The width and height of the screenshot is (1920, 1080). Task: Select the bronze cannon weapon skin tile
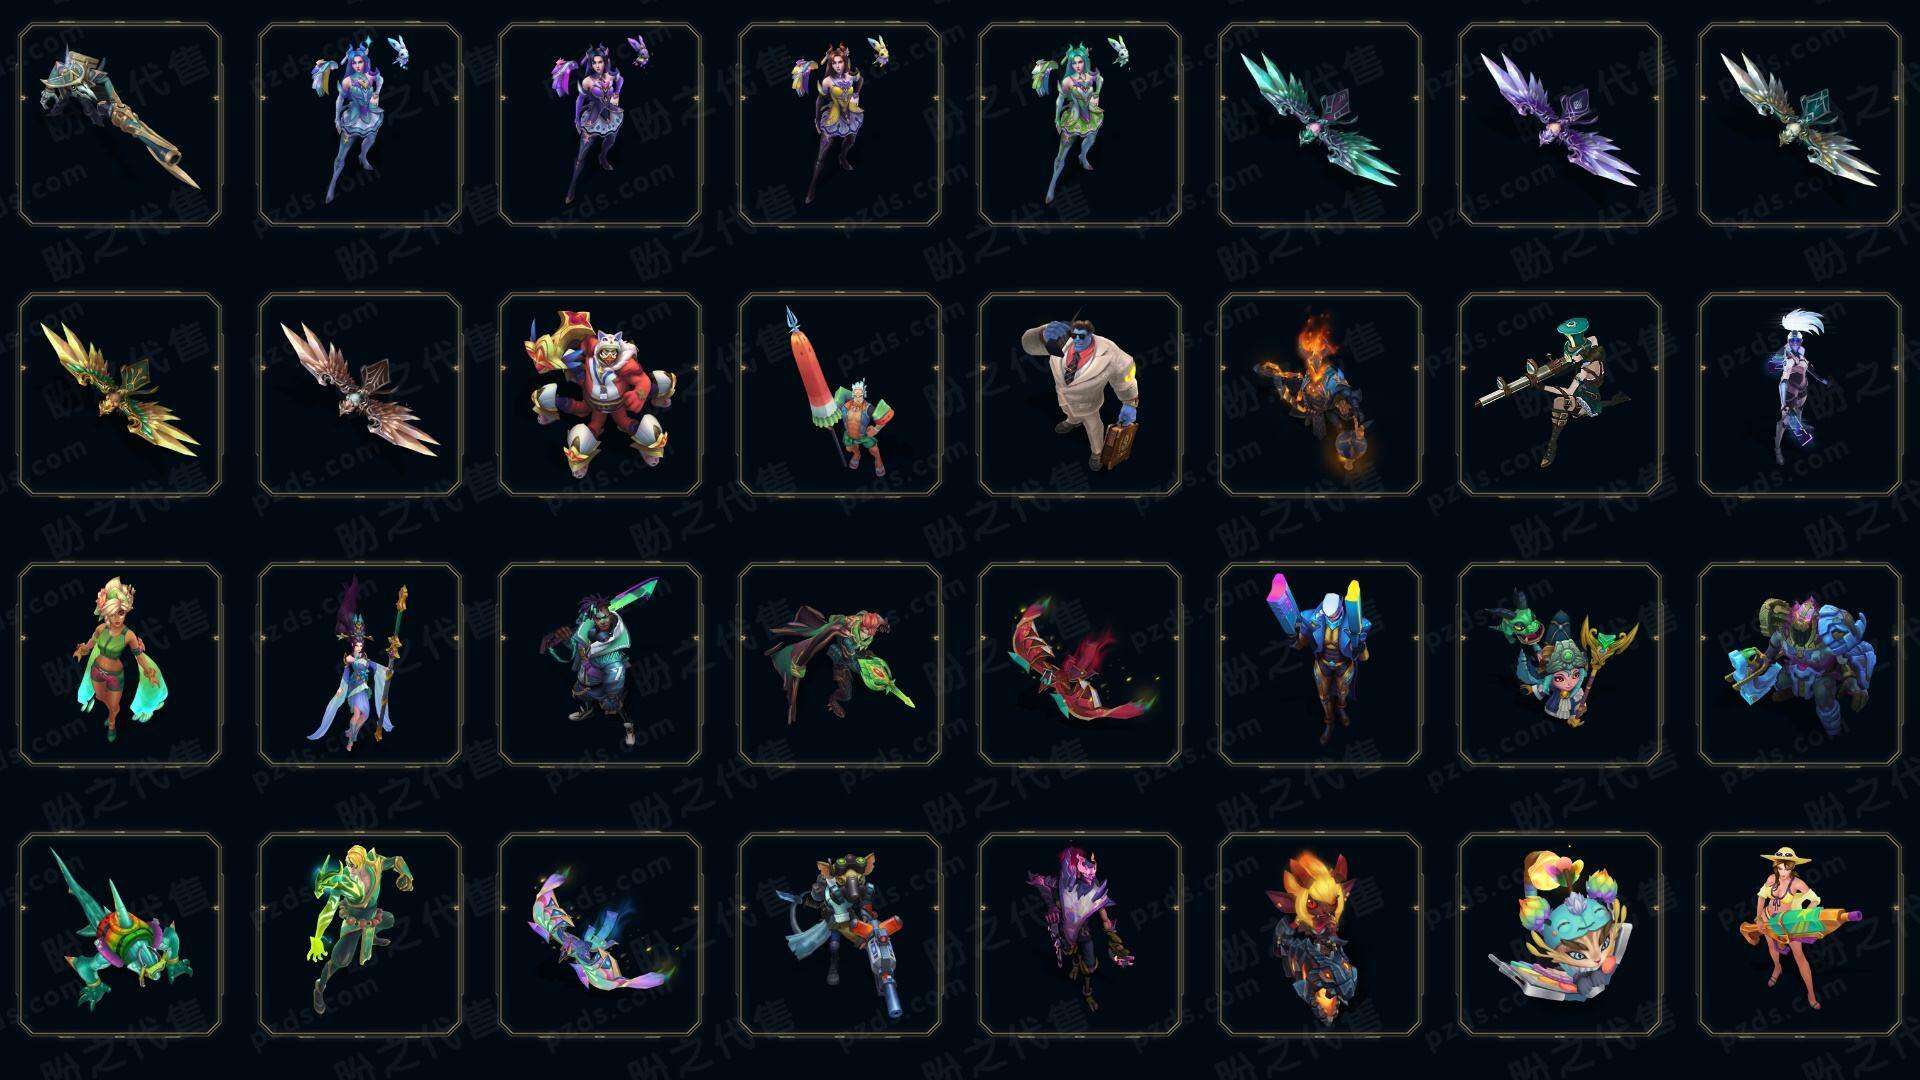pos(120,124)
